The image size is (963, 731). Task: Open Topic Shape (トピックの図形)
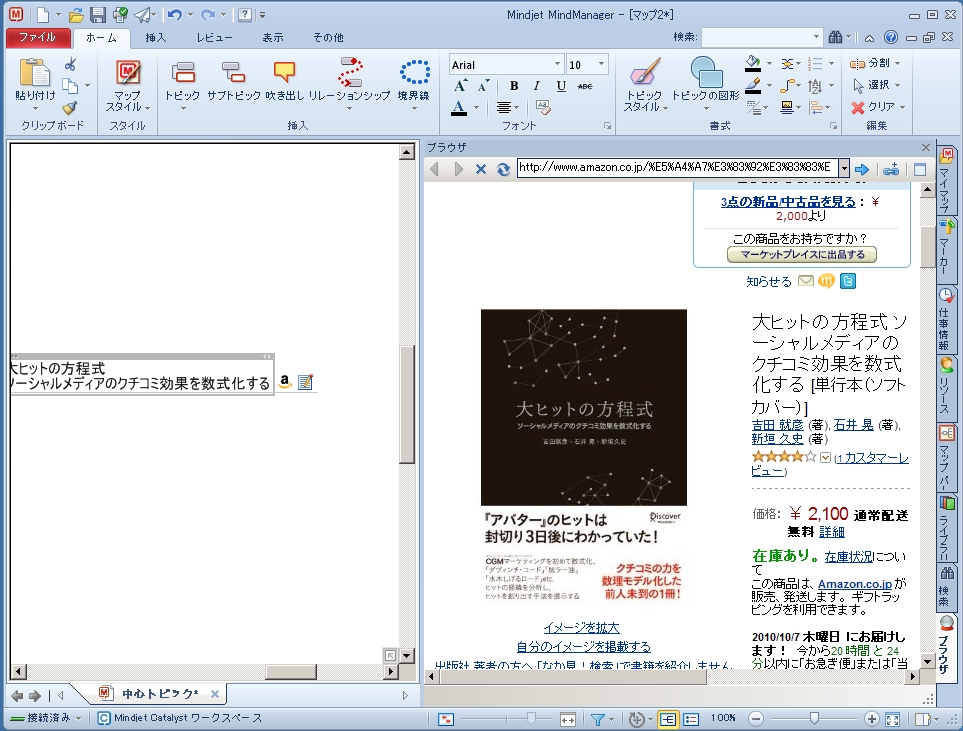point(706,72)
